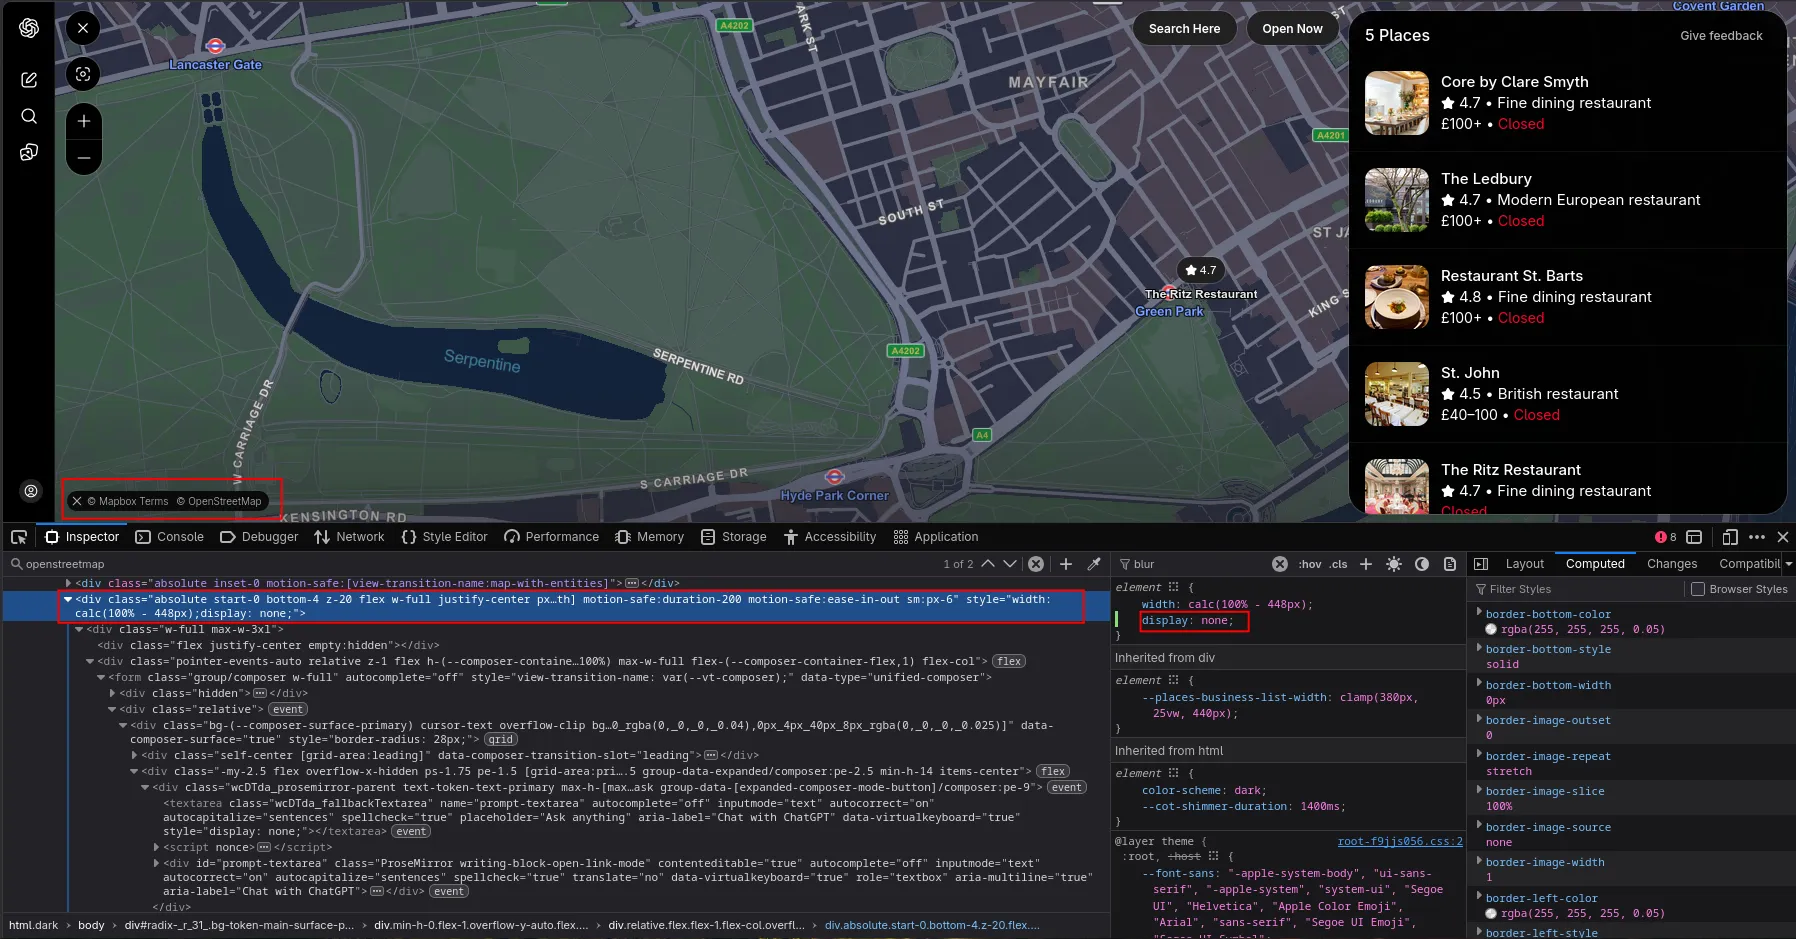Screen dimensions: 1796x939
Task: Open Mapbox Terms link
Action: pos(128,501)
